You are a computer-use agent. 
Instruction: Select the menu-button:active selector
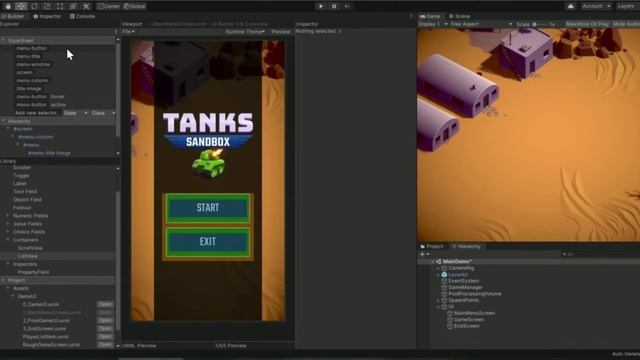[41, 105]
